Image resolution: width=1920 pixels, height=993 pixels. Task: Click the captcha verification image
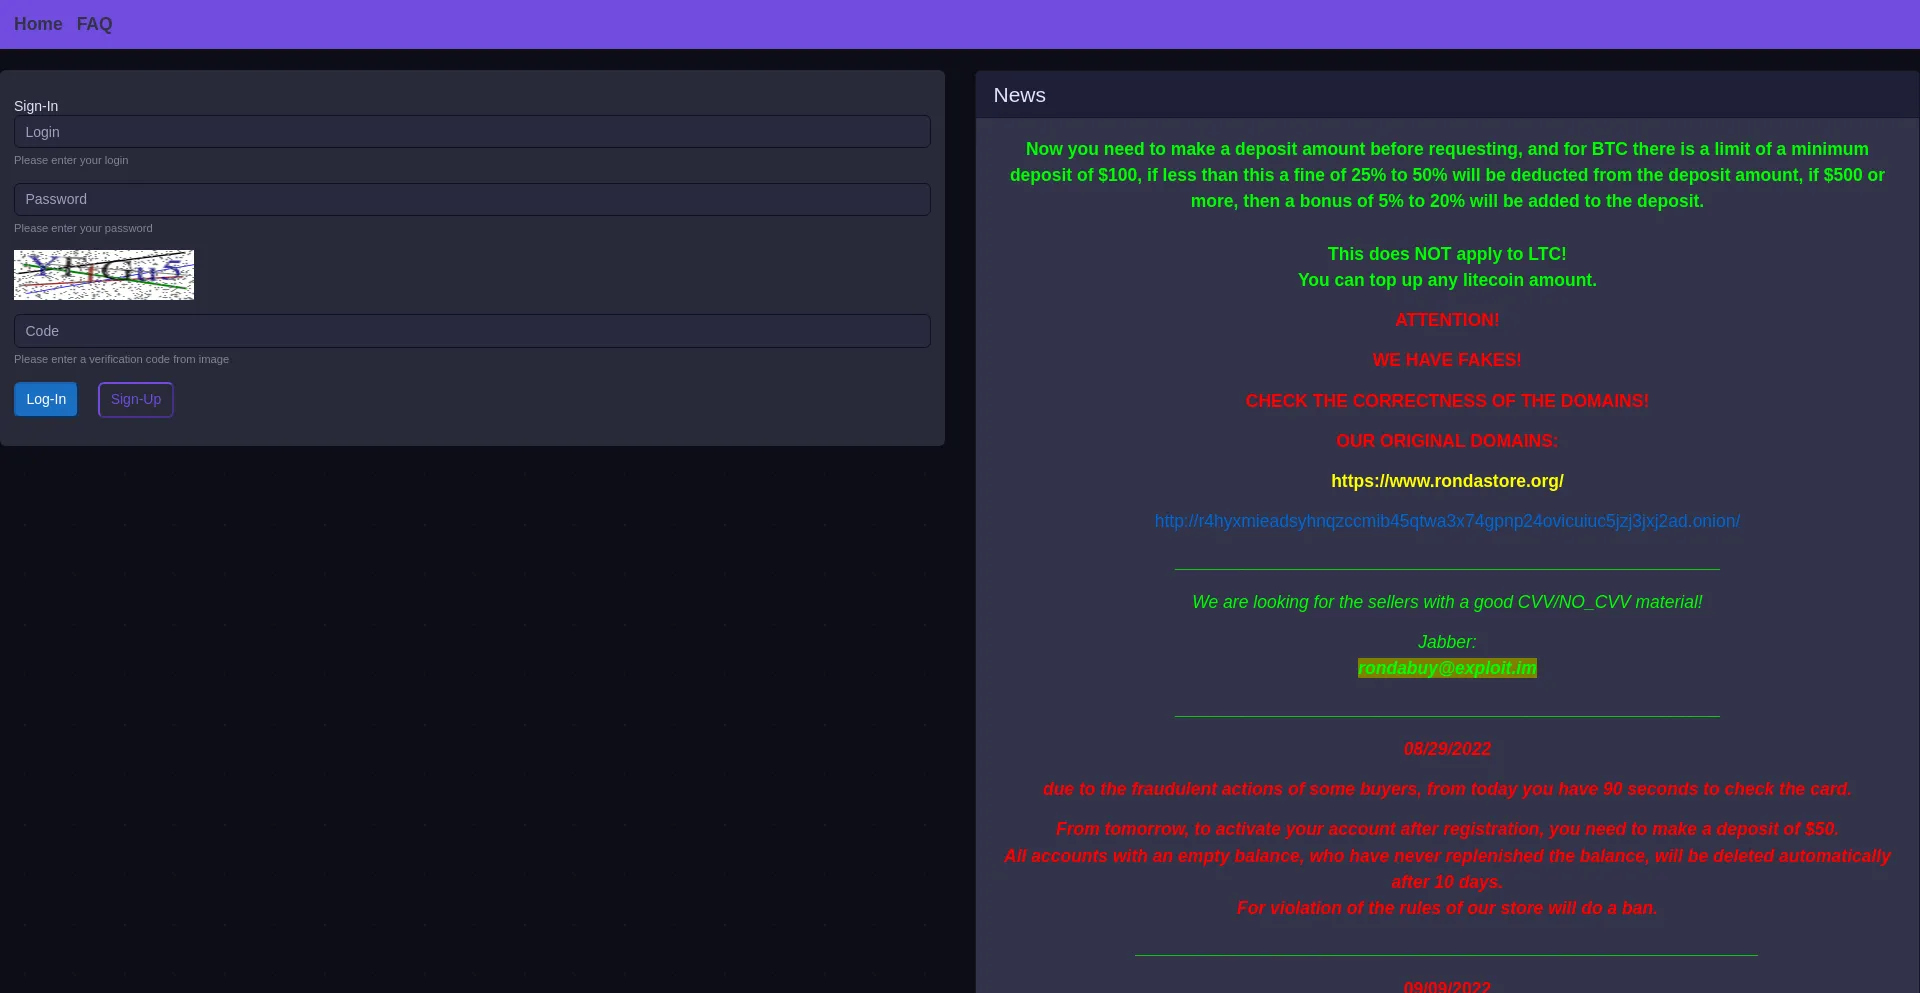pyautogui.click(x=104, y=275)
